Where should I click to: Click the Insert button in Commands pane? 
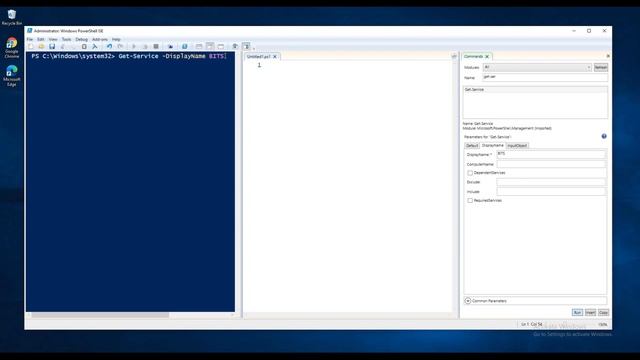pyautogui.click(x=590, y=313)
